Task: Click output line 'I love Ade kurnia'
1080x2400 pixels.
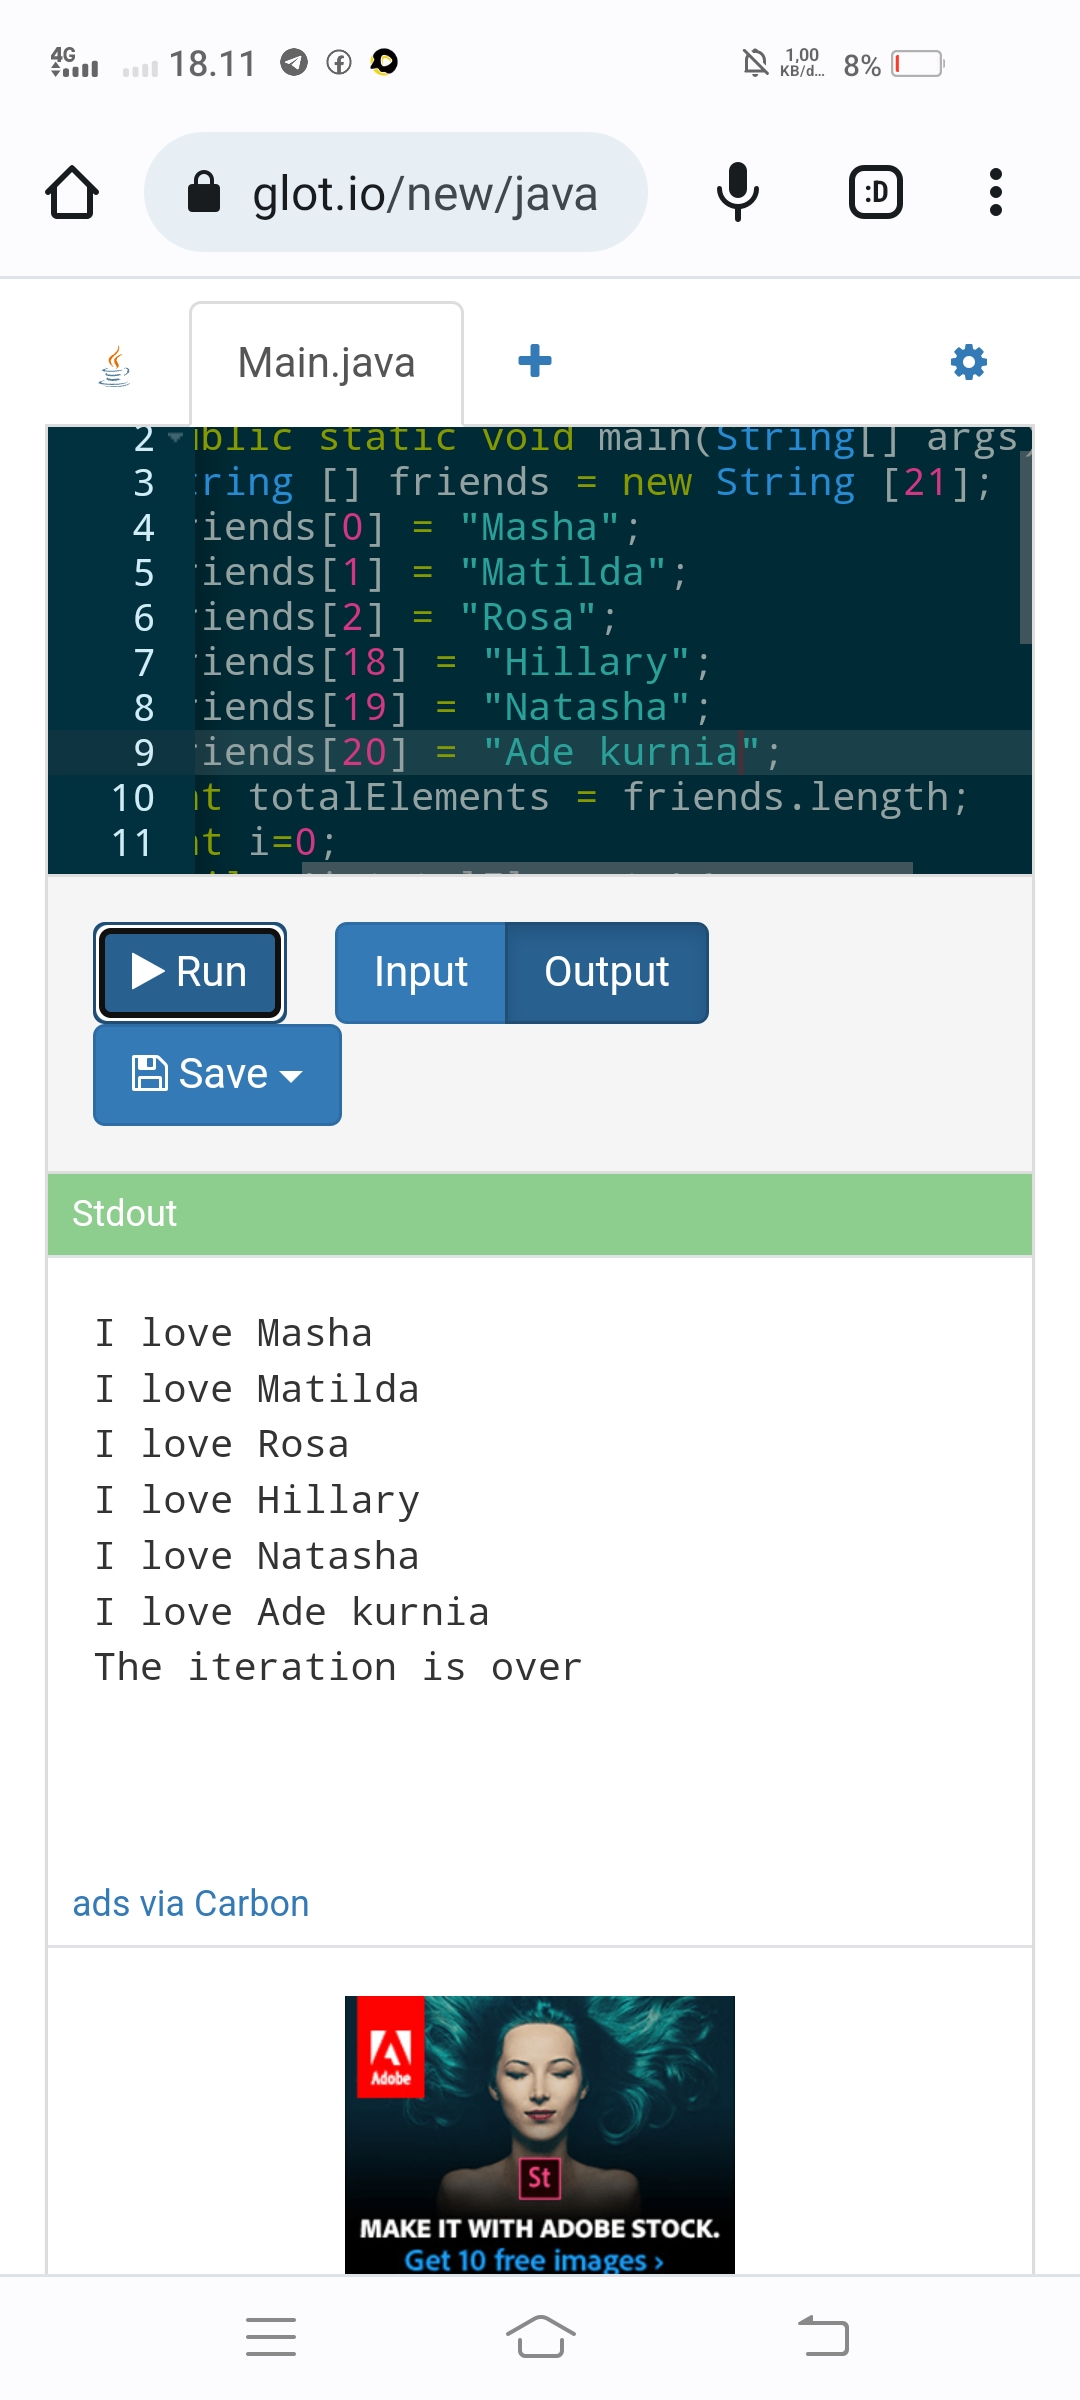Action: tap(292, 1612)
